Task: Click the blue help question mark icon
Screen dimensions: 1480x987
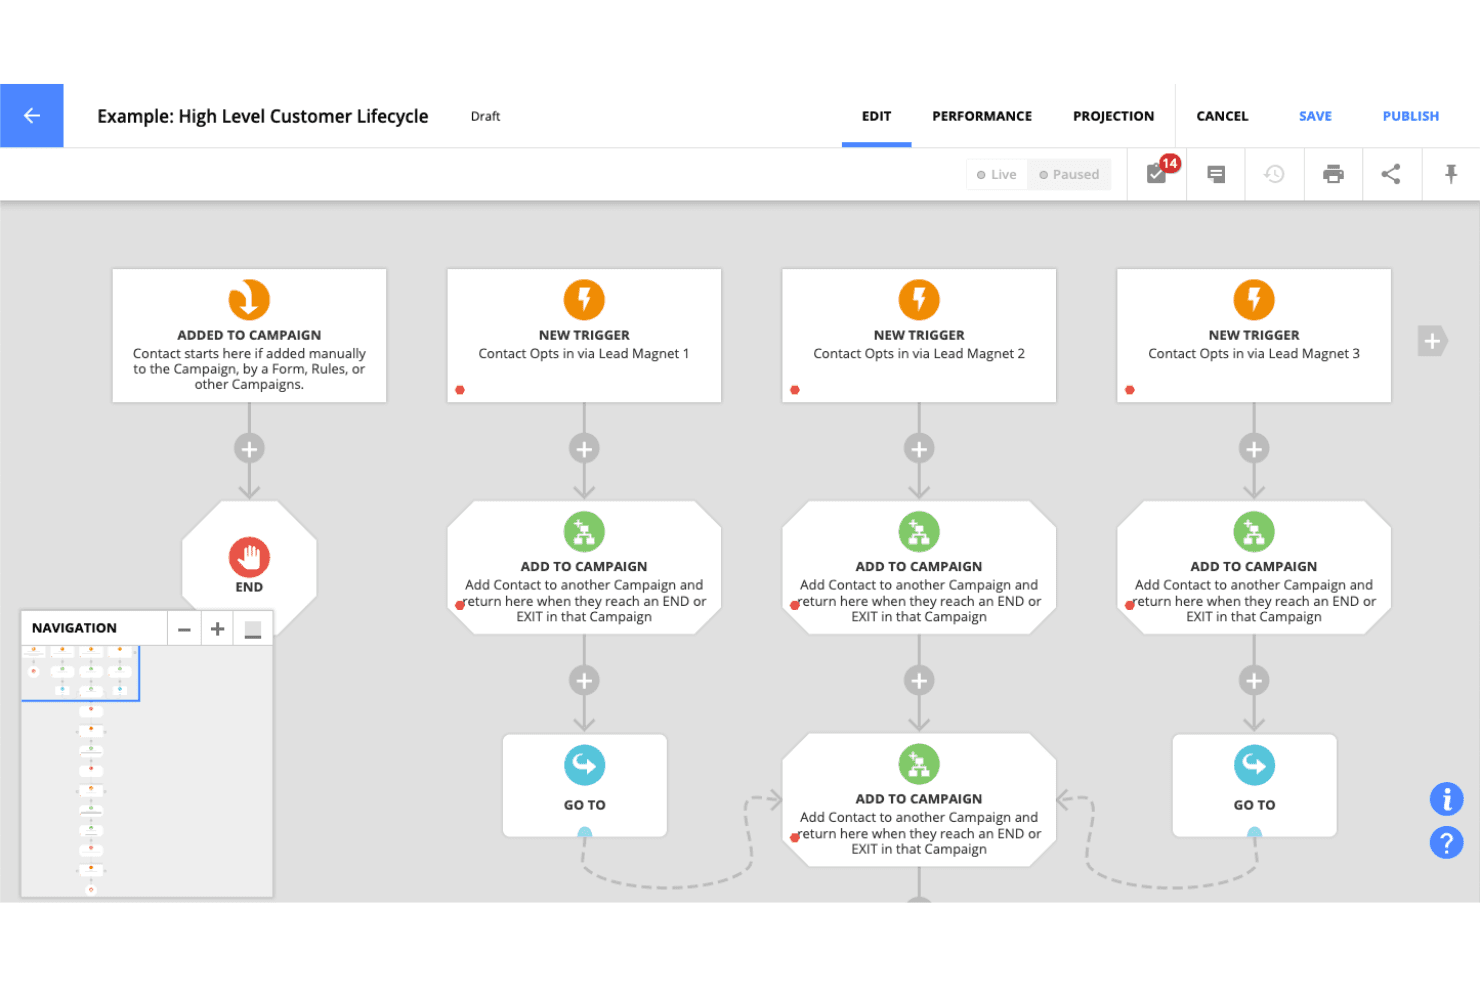Action: pos(1446,843)
